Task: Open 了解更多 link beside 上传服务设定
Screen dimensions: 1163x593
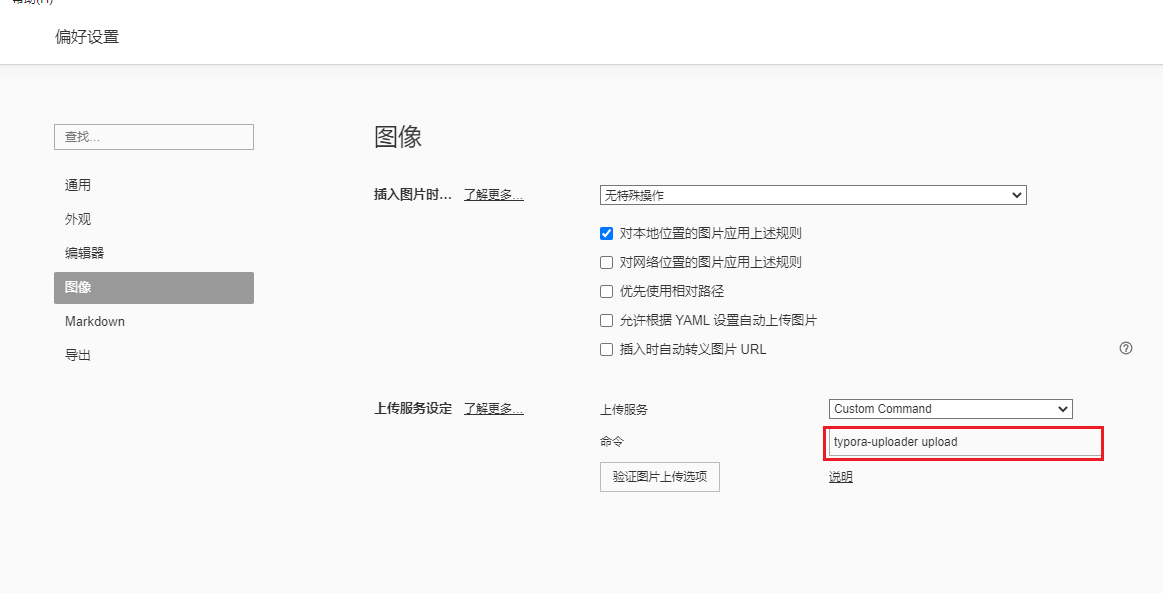Action: [x=494, y=408]
